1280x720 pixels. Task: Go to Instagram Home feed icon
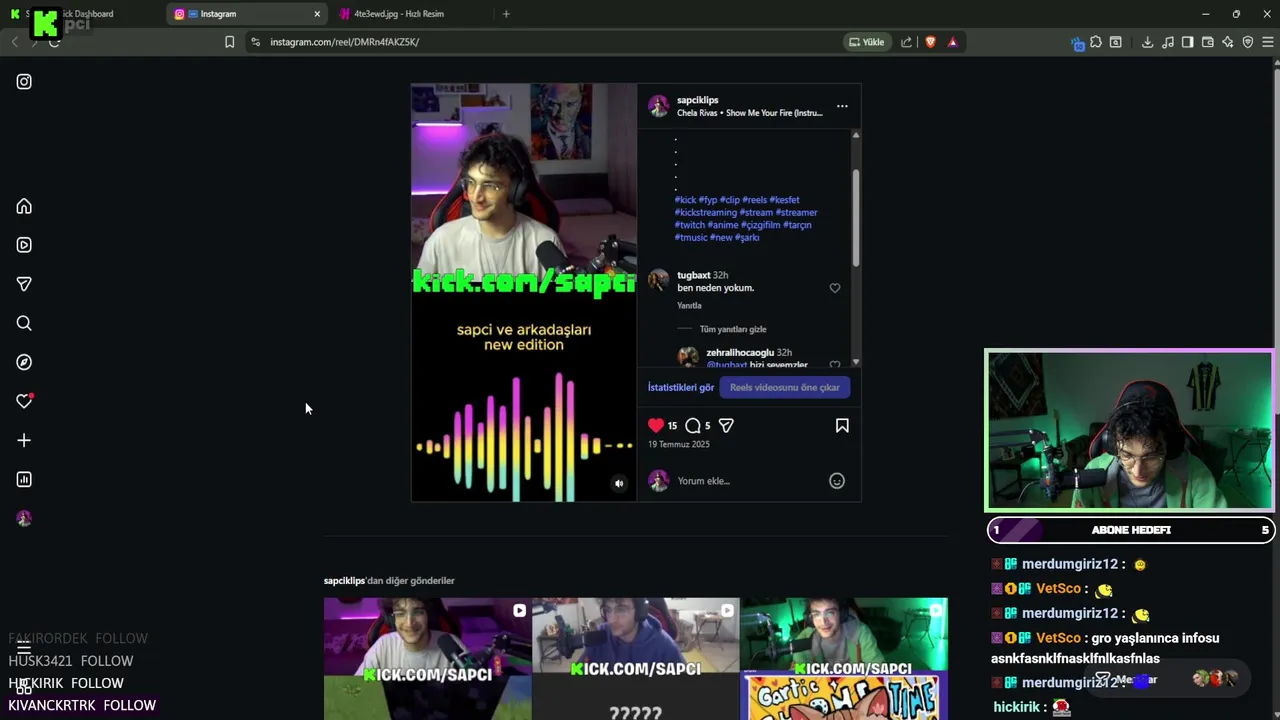[24, 206]
